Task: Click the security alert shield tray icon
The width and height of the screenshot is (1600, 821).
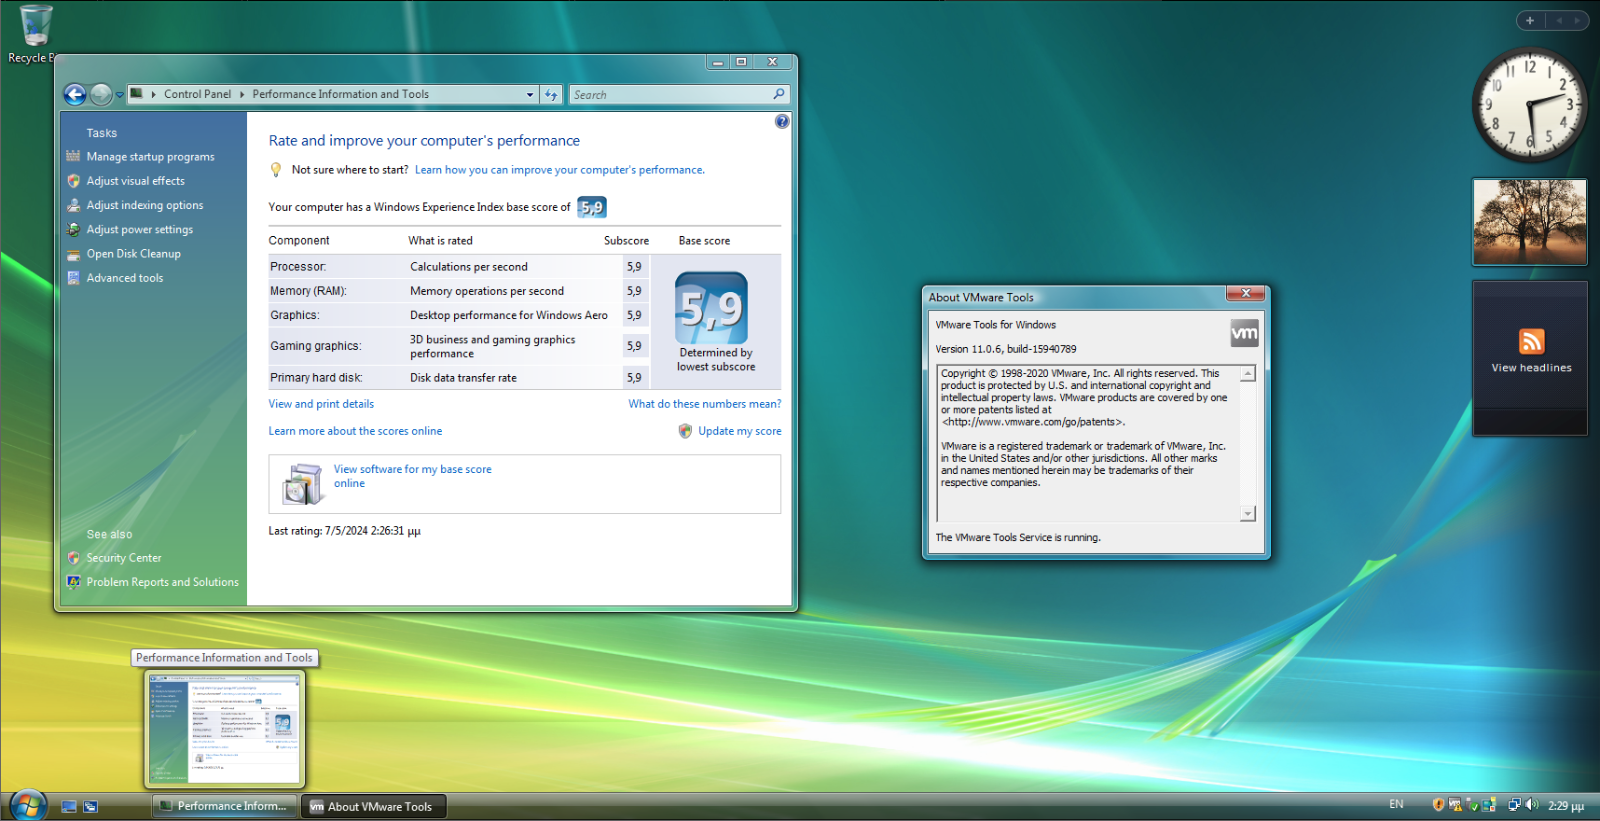Action: click(1438, 805)
